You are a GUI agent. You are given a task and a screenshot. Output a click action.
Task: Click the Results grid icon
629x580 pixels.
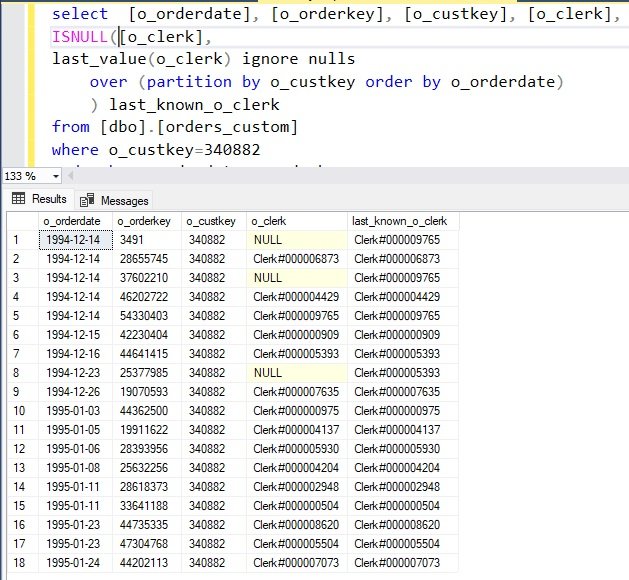point(18,198)
